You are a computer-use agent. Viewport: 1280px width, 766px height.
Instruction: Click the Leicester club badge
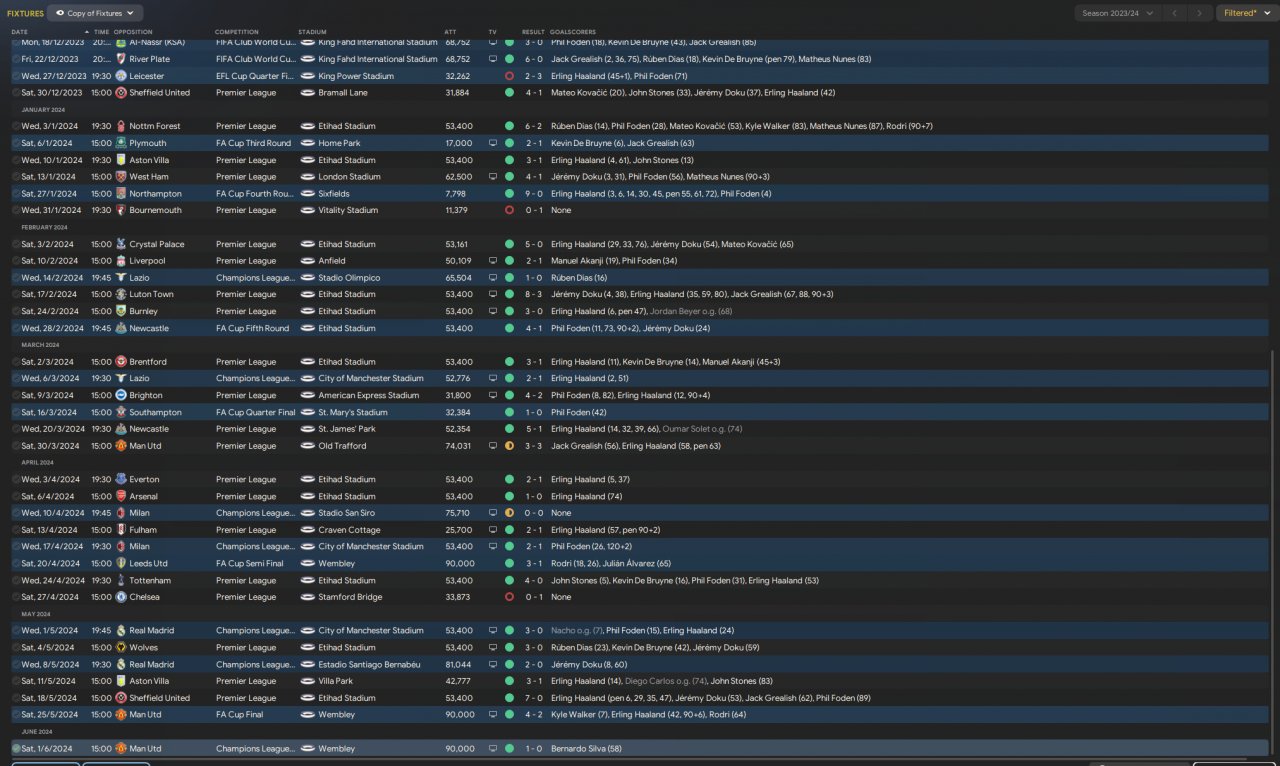point(121,76)
